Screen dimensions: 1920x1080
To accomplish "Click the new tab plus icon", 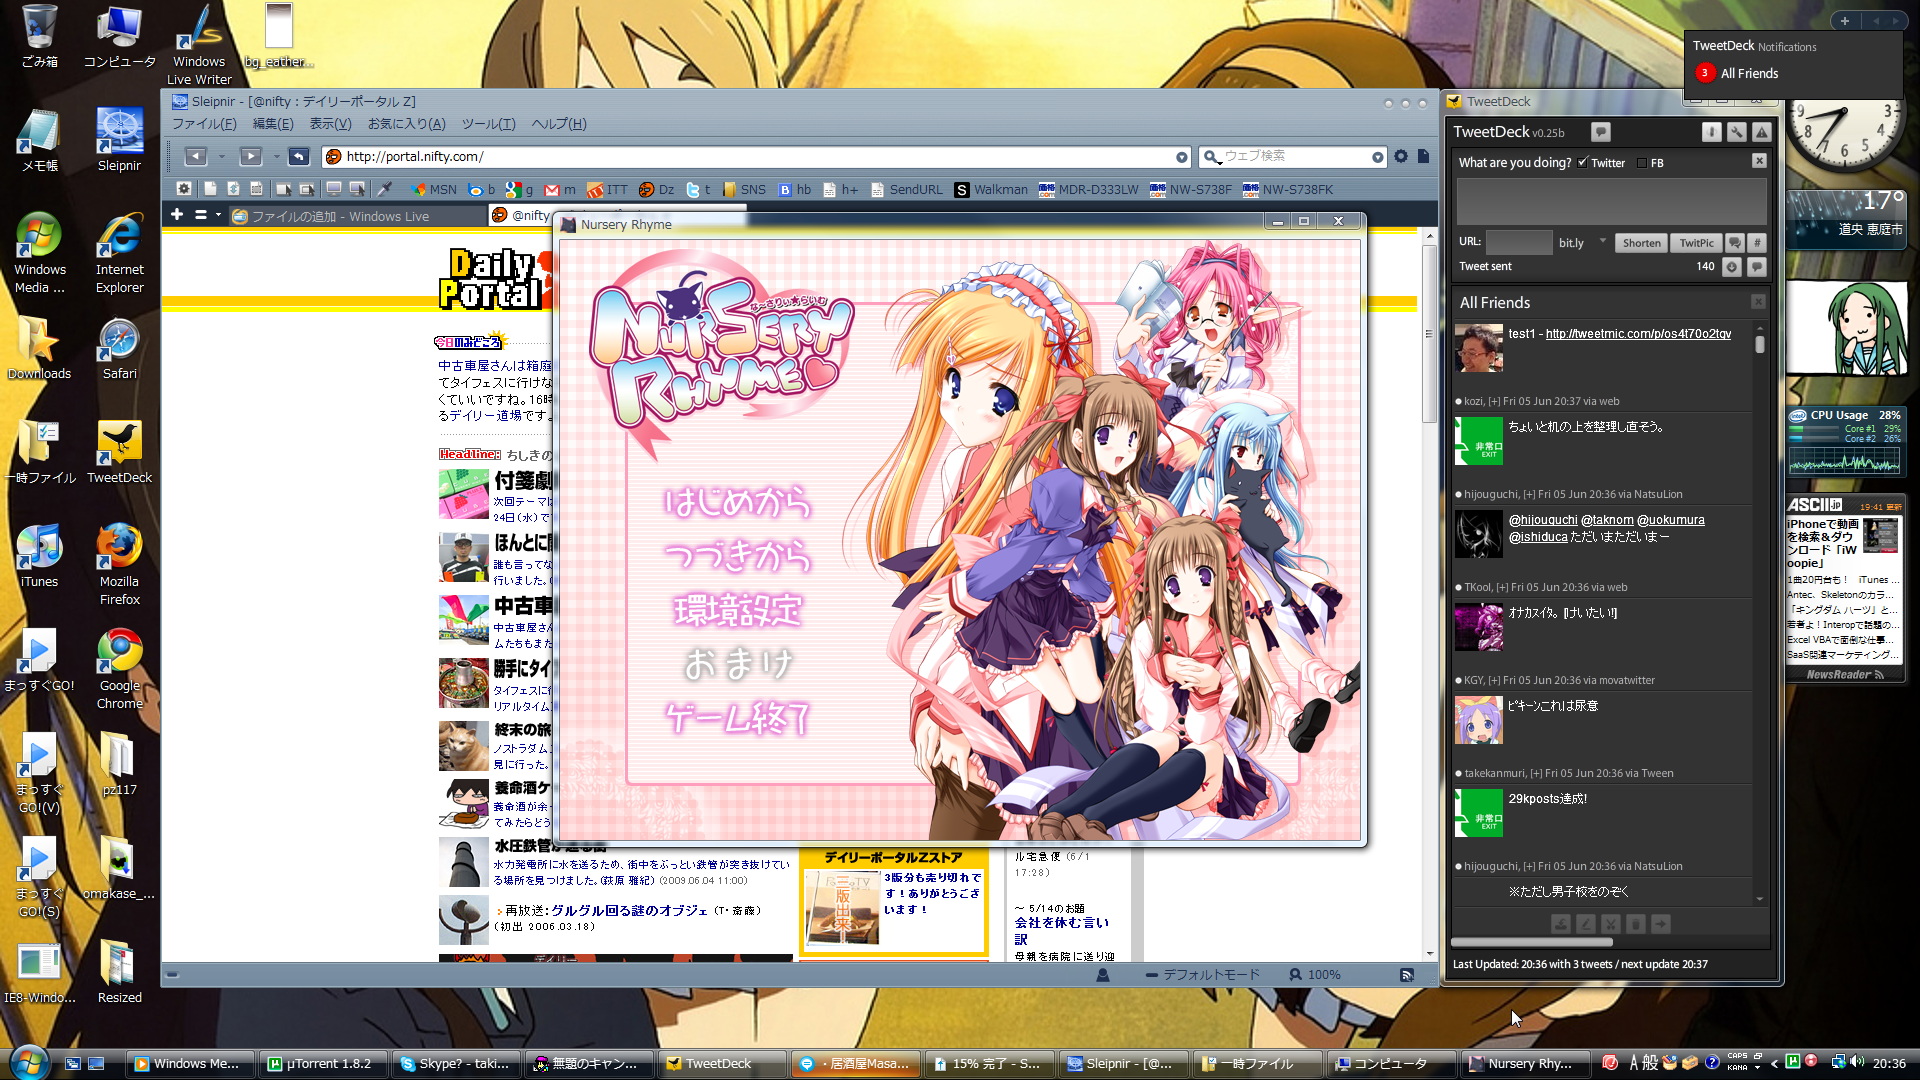I will pyautogui.click(x=177, y=215).
